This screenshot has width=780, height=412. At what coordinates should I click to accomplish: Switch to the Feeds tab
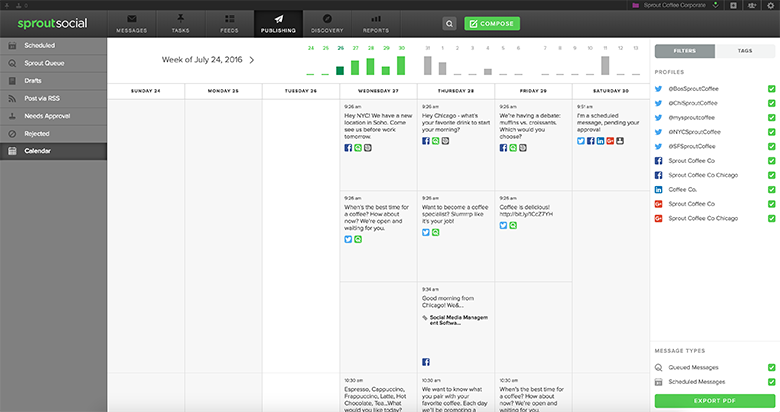pyautogui.click(x=229, y=24)
